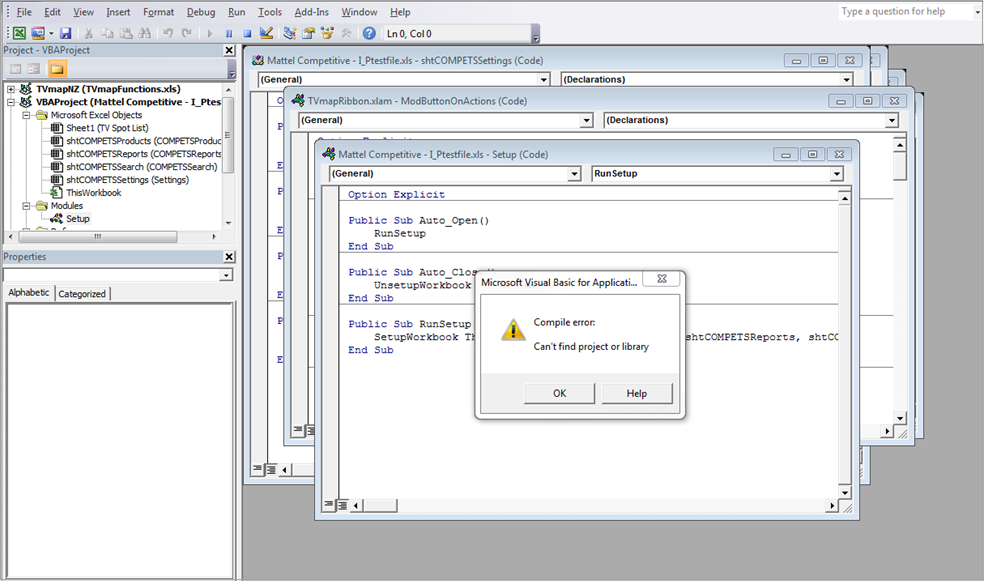Open the Insert menu

pyautogui.click(x=118, y=12)
